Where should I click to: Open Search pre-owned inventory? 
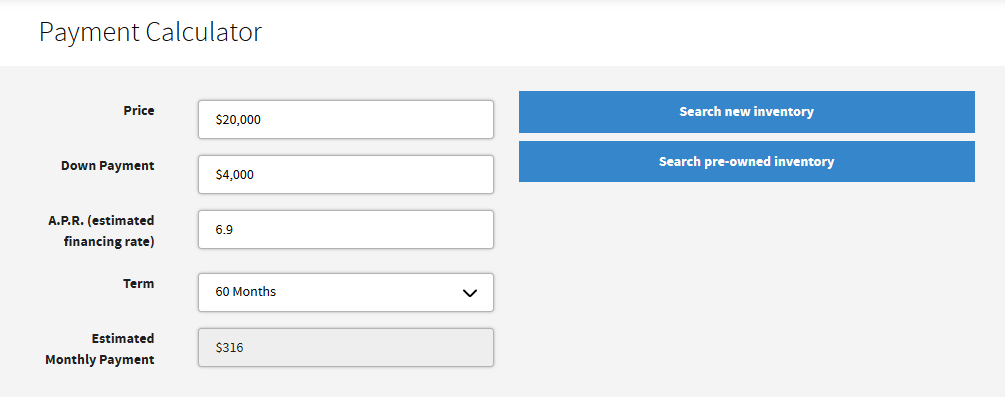point(747,162)
